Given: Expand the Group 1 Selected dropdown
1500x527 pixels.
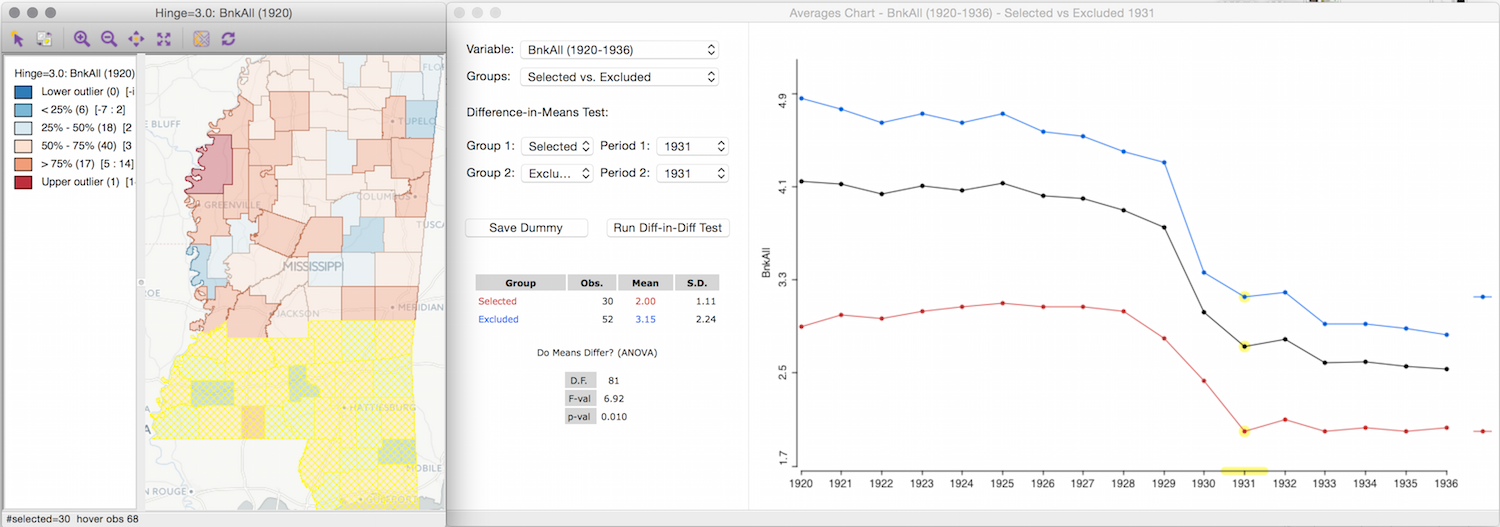Looking at the screenshot, I should click(x=560, y=146).
